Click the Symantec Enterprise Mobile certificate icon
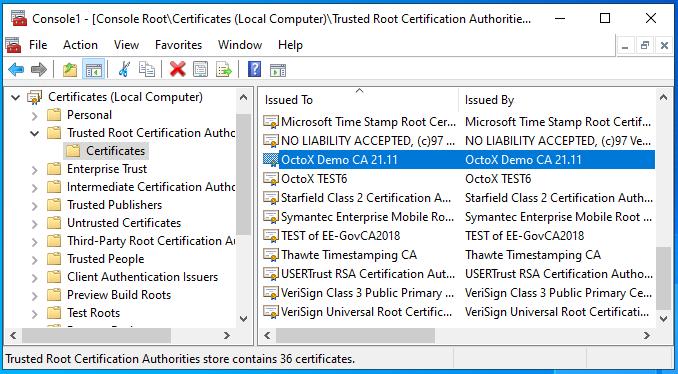Image resolution: width=678 pixels, height=374 pixels. point(271,217)
